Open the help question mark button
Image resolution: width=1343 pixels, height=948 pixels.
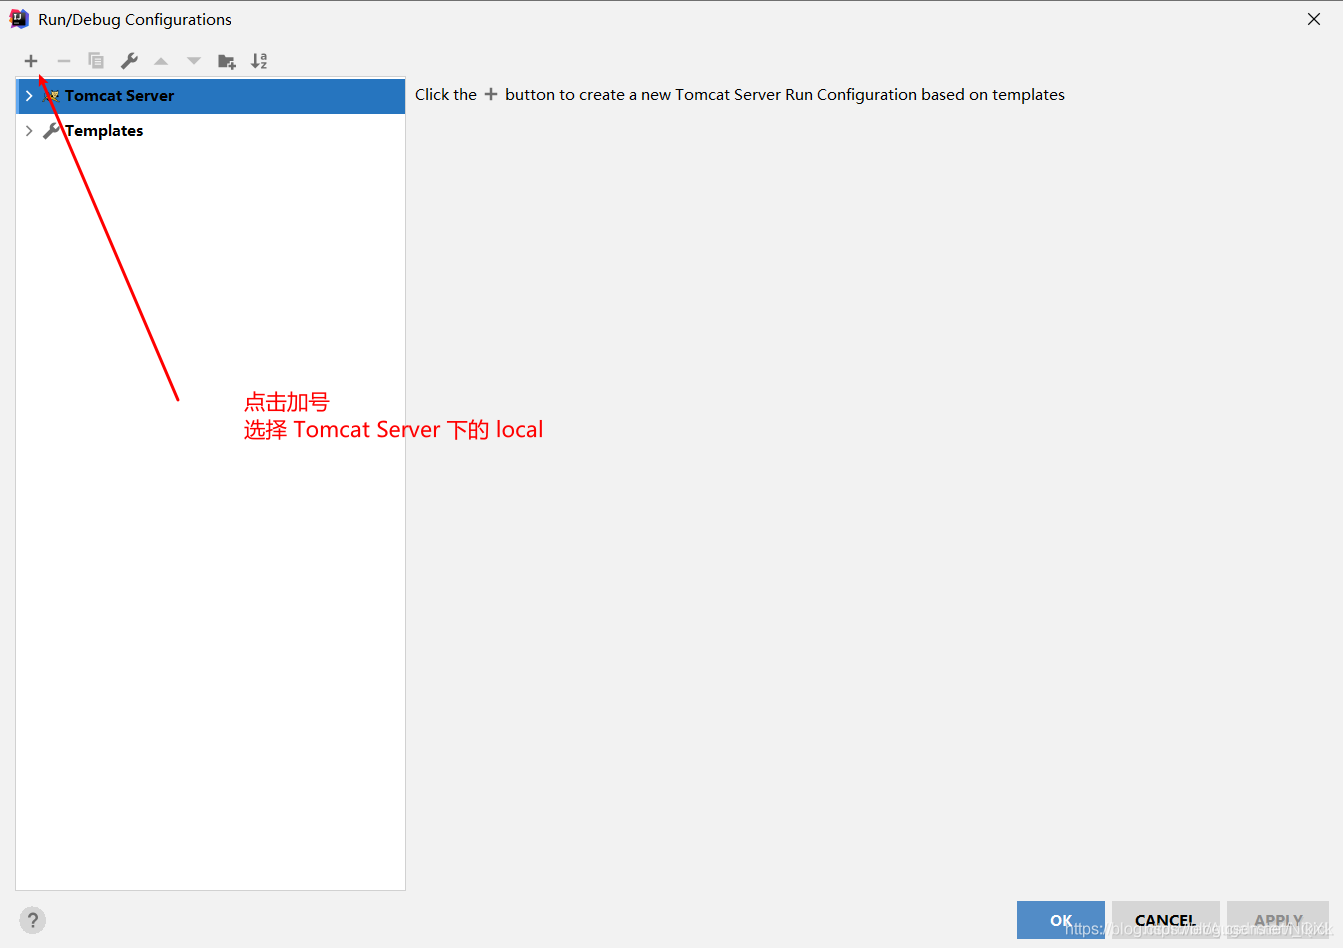pos(32,920)
